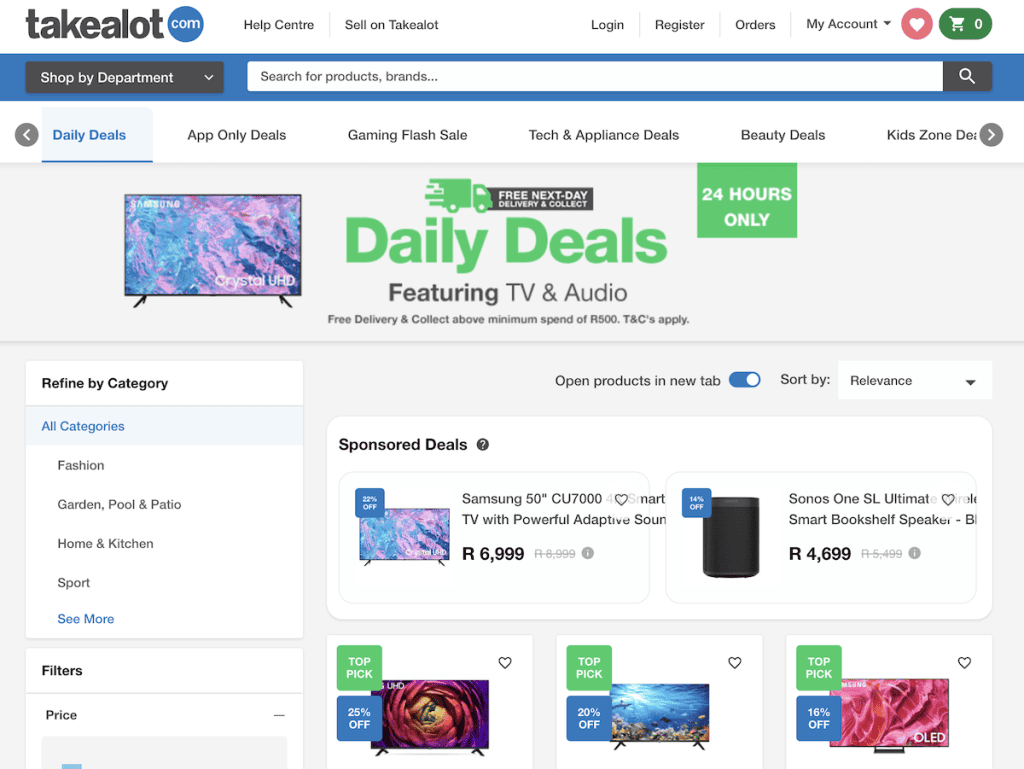The width and height of the screenshot is (1024, 769).
Task: Open the shopping cart
Action: (x=965, y=23)
